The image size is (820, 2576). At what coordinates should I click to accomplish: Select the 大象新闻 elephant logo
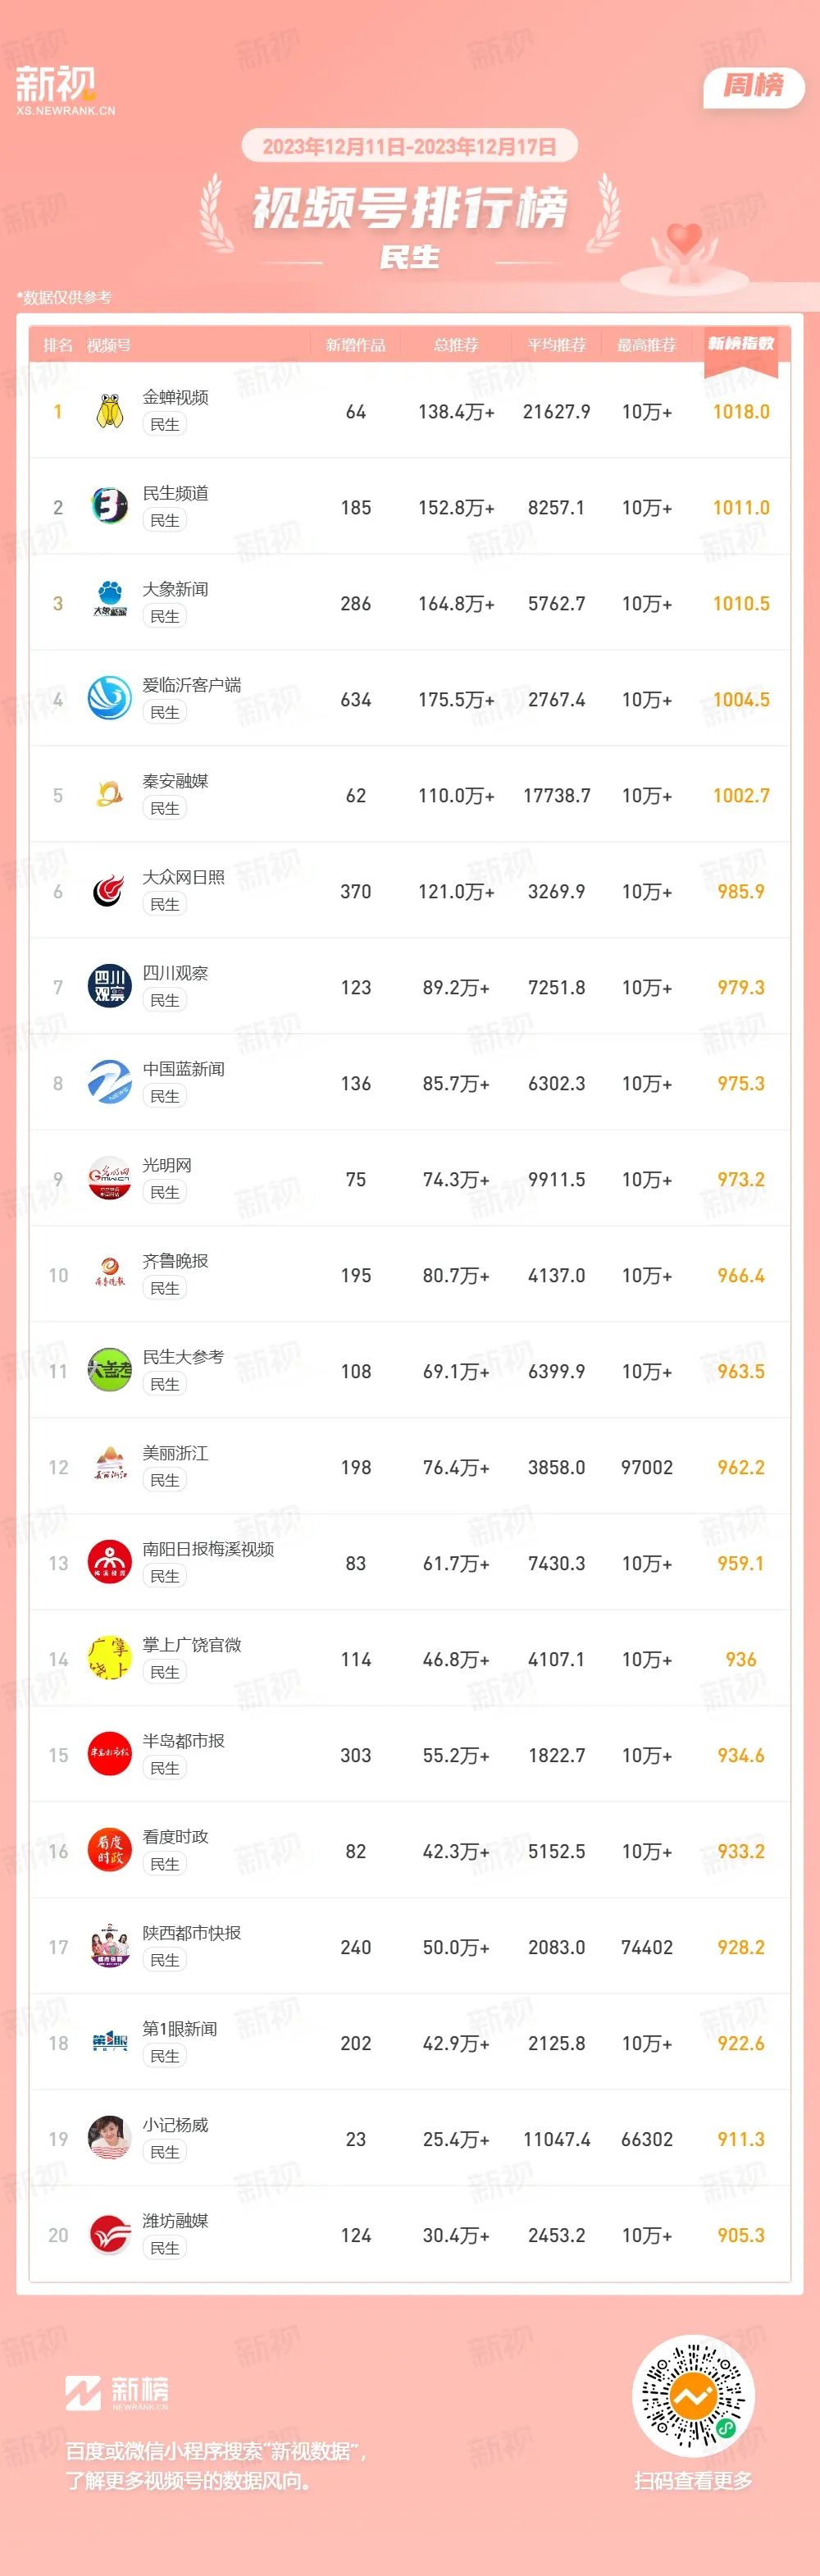[x=110, y=603]
